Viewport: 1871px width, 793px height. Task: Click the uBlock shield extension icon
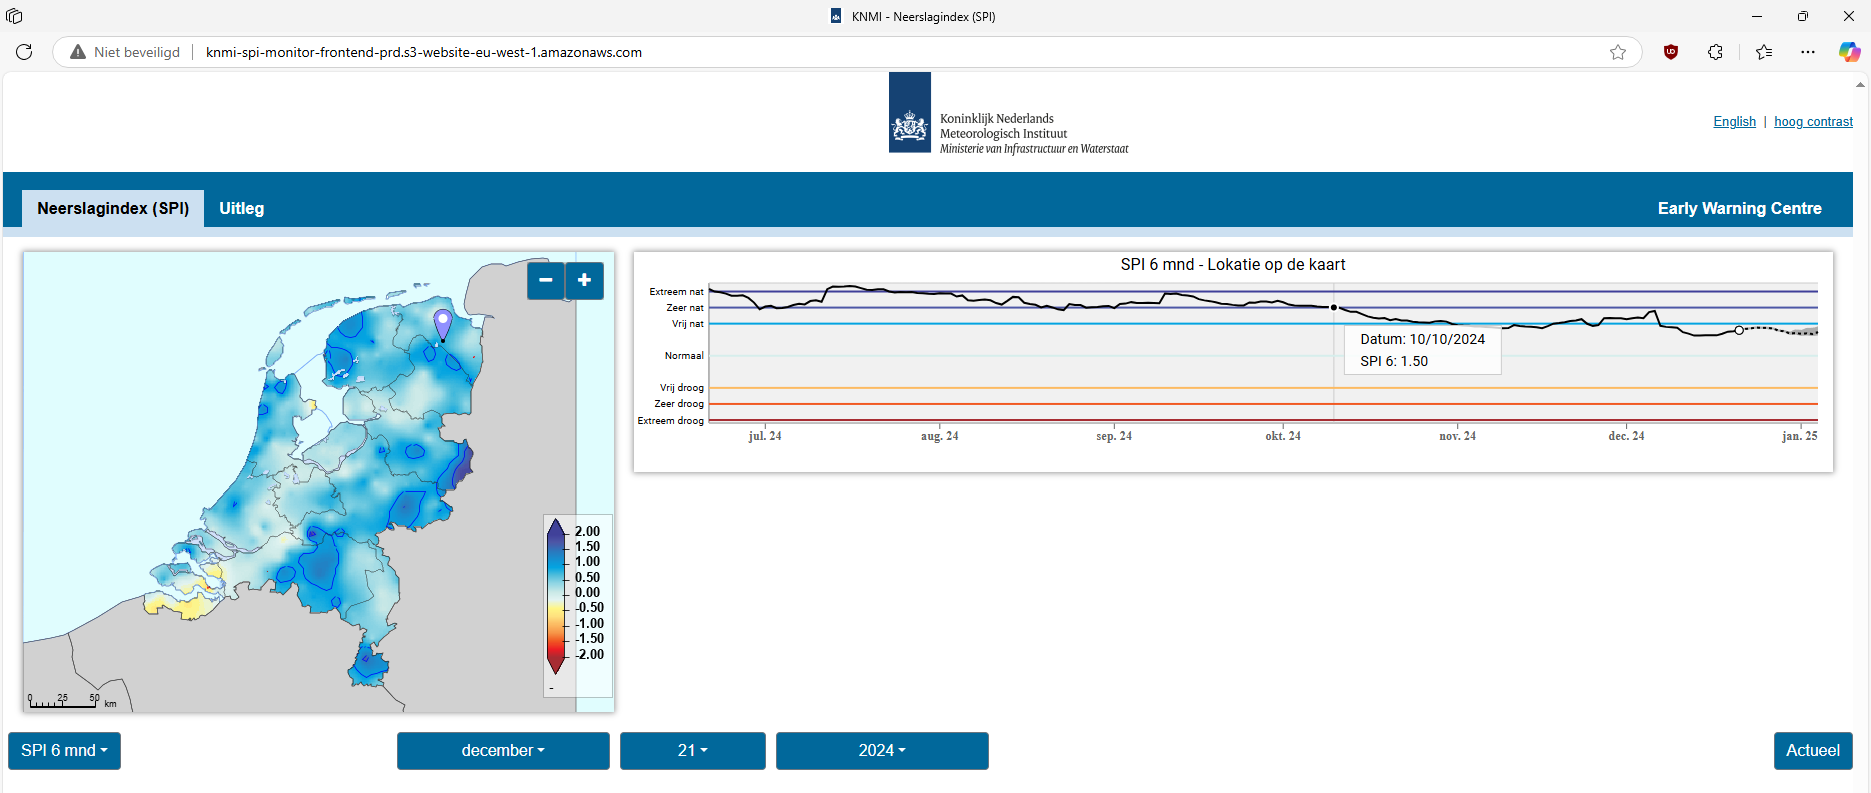[1670, 52]
